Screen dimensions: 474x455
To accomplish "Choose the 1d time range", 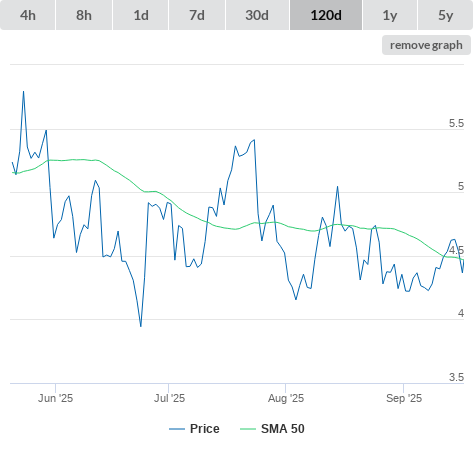I will click(x=141, y=15).
